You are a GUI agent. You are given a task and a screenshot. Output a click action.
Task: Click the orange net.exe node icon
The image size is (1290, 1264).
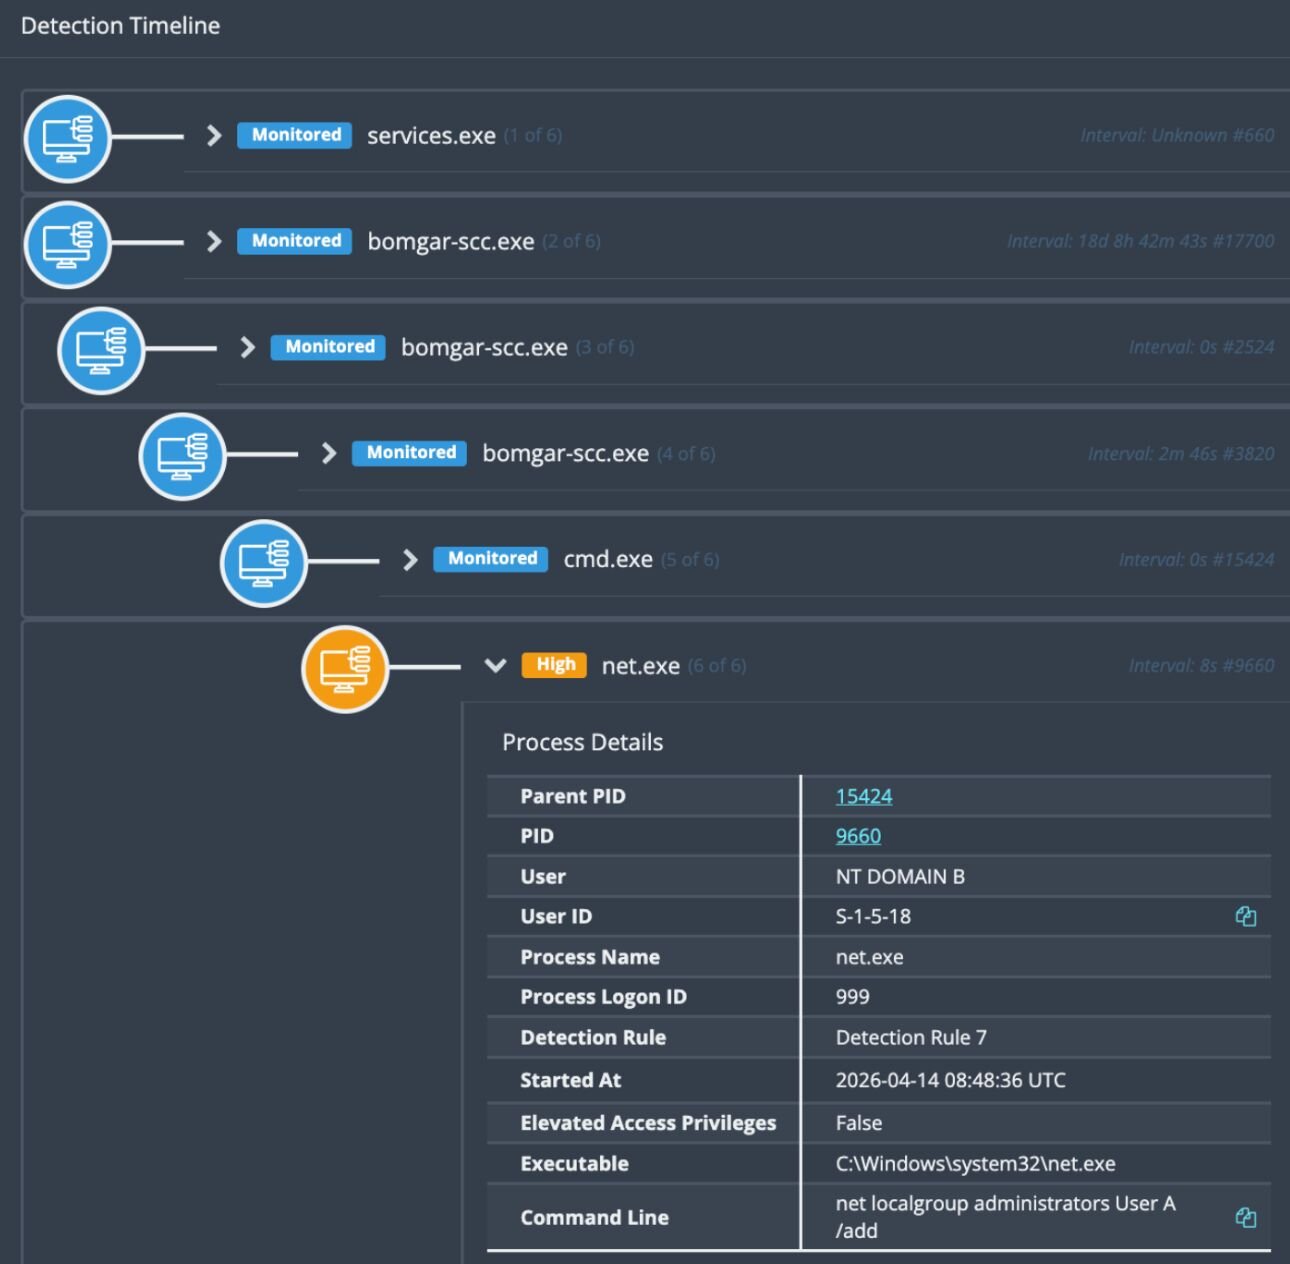click(345, 668)
